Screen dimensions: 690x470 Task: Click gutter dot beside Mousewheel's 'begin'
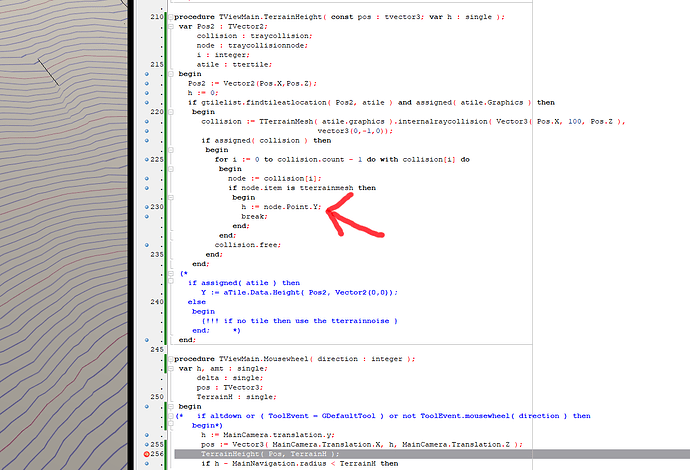coord(147,407)
